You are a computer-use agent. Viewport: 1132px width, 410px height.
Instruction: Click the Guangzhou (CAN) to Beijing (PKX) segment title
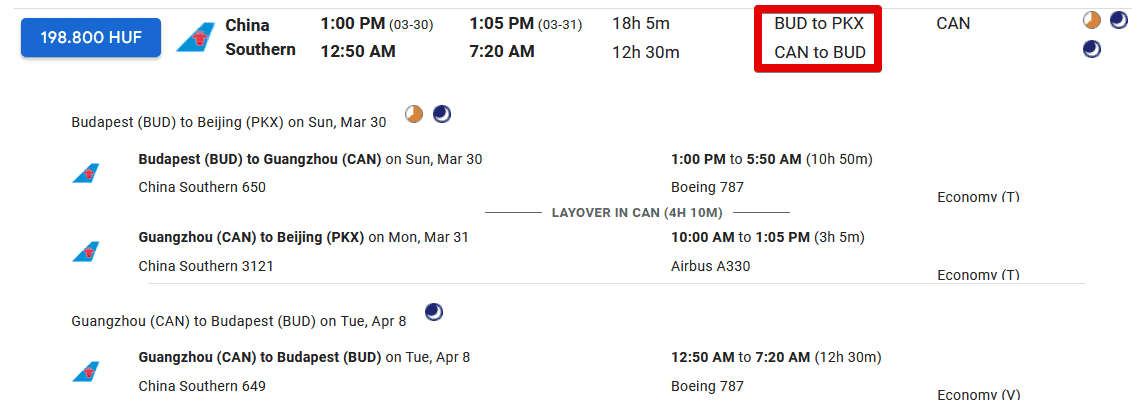(250, 237)
